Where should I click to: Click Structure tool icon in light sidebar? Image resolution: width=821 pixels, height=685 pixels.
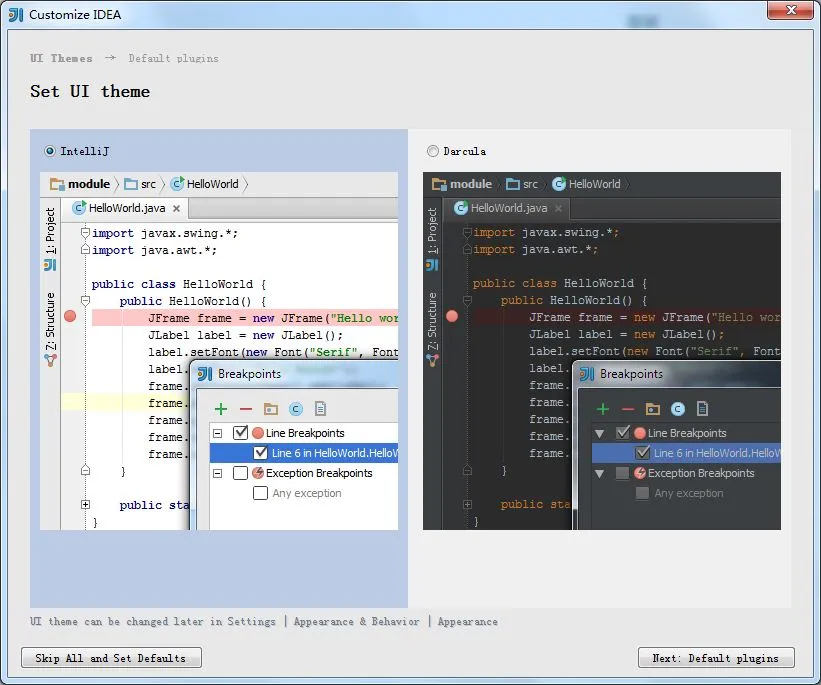pos(50,360)
